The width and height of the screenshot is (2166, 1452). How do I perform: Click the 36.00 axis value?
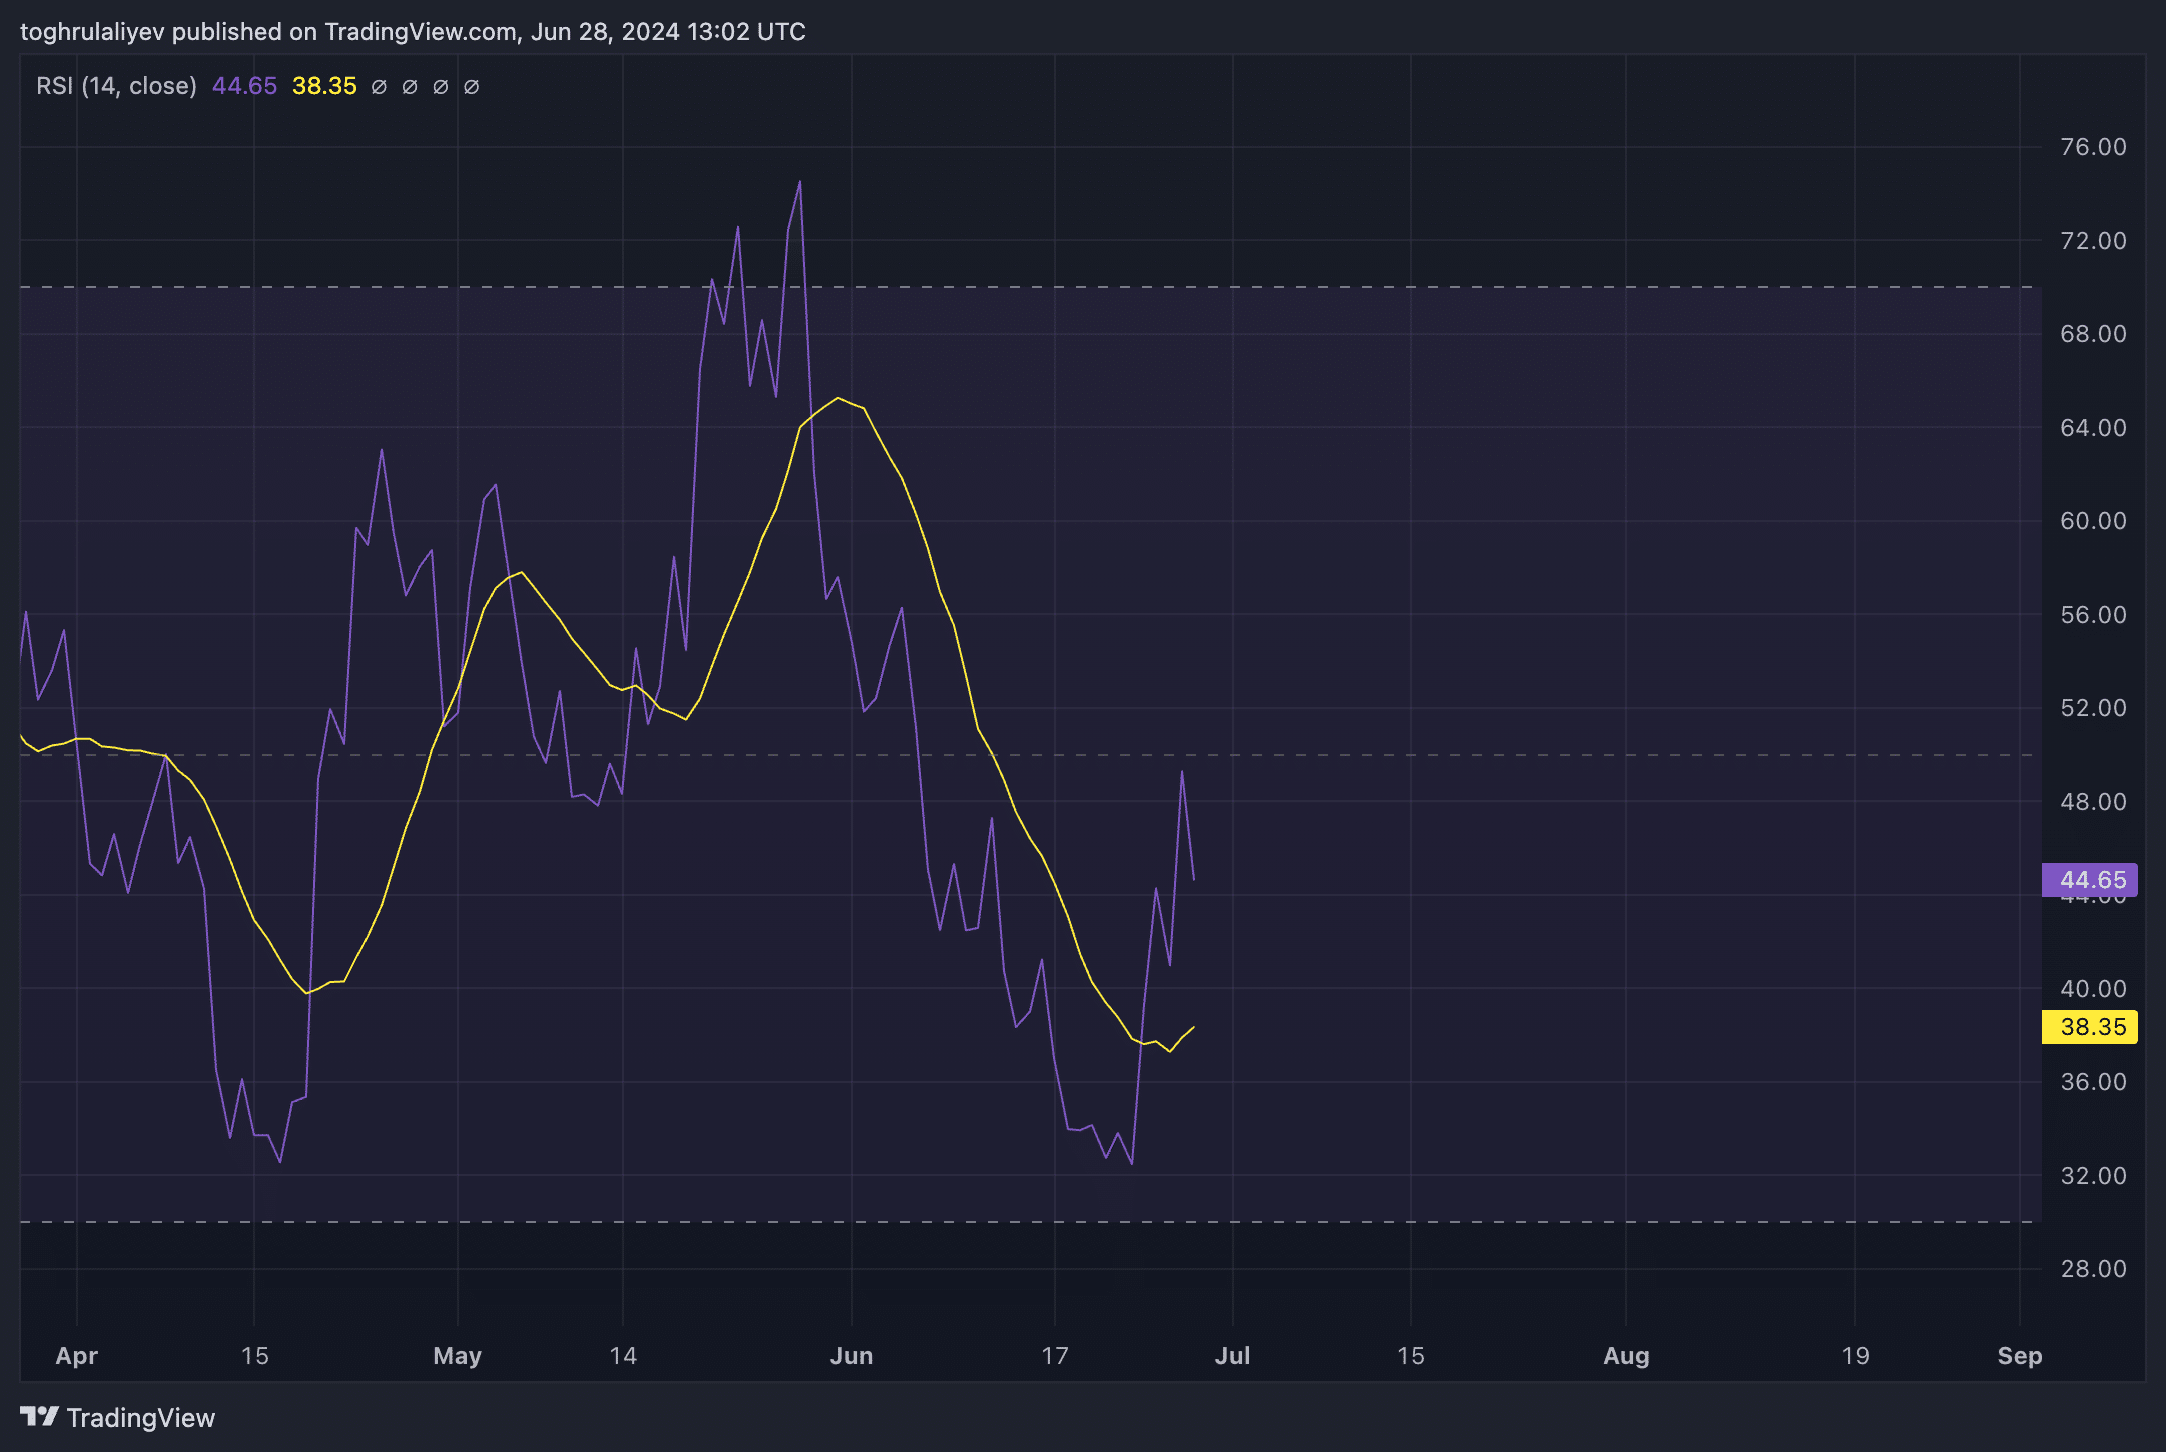2093,1082
